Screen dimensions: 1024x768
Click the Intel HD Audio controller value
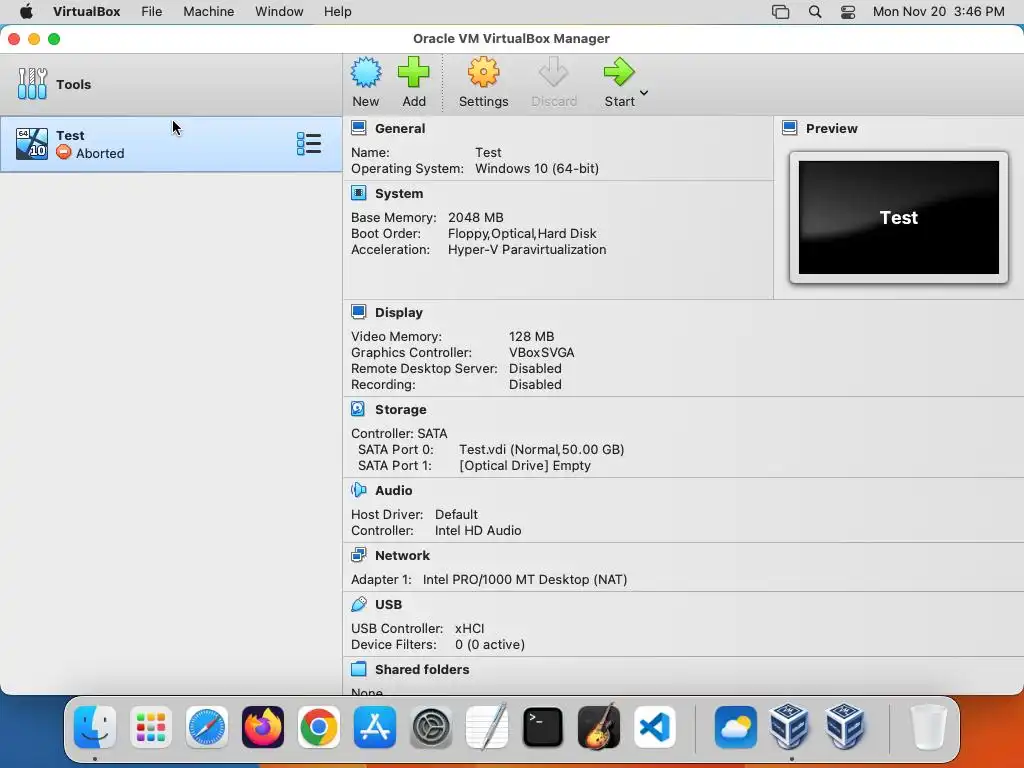tap(478, 530)
